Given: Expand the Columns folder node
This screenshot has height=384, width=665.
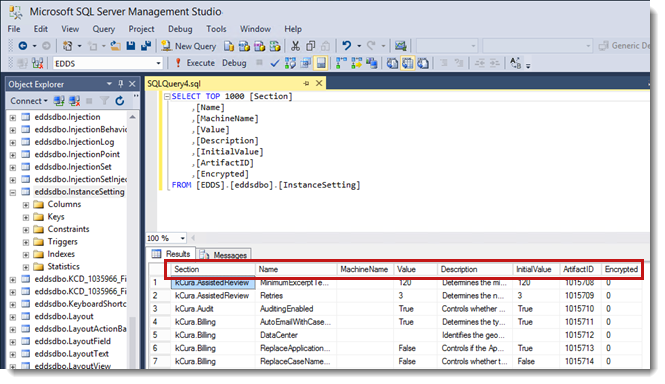Looking at the screenshot, I should (26, 205).
